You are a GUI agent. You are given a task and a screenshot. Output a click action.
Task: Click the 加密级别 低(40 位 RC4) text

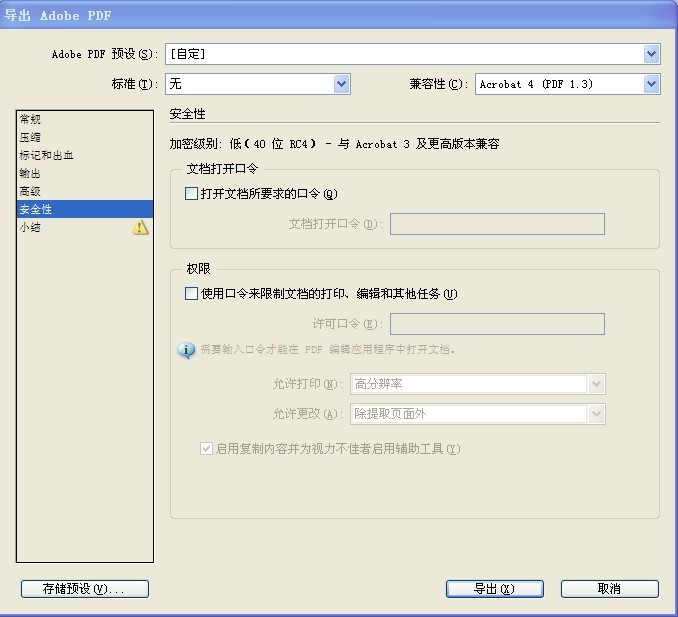tap(334, 144)
